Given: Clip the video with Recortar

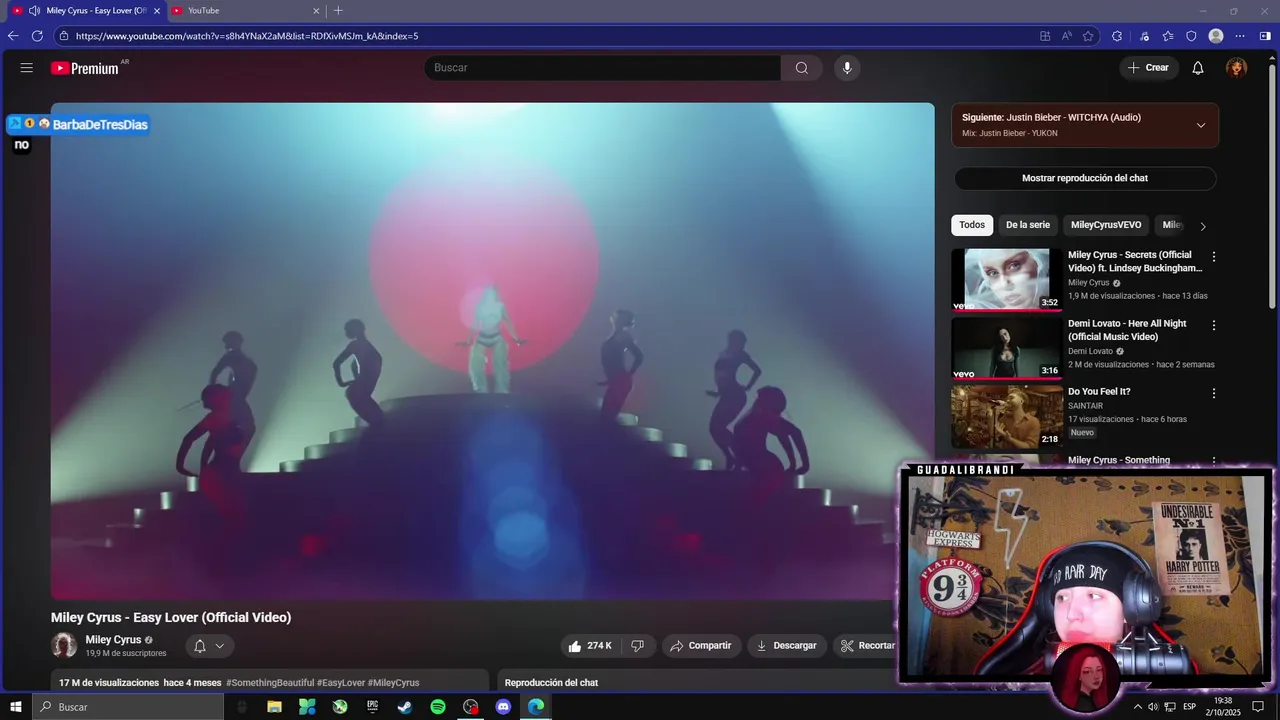Looking at the screenshot, I should coord(867,646).
